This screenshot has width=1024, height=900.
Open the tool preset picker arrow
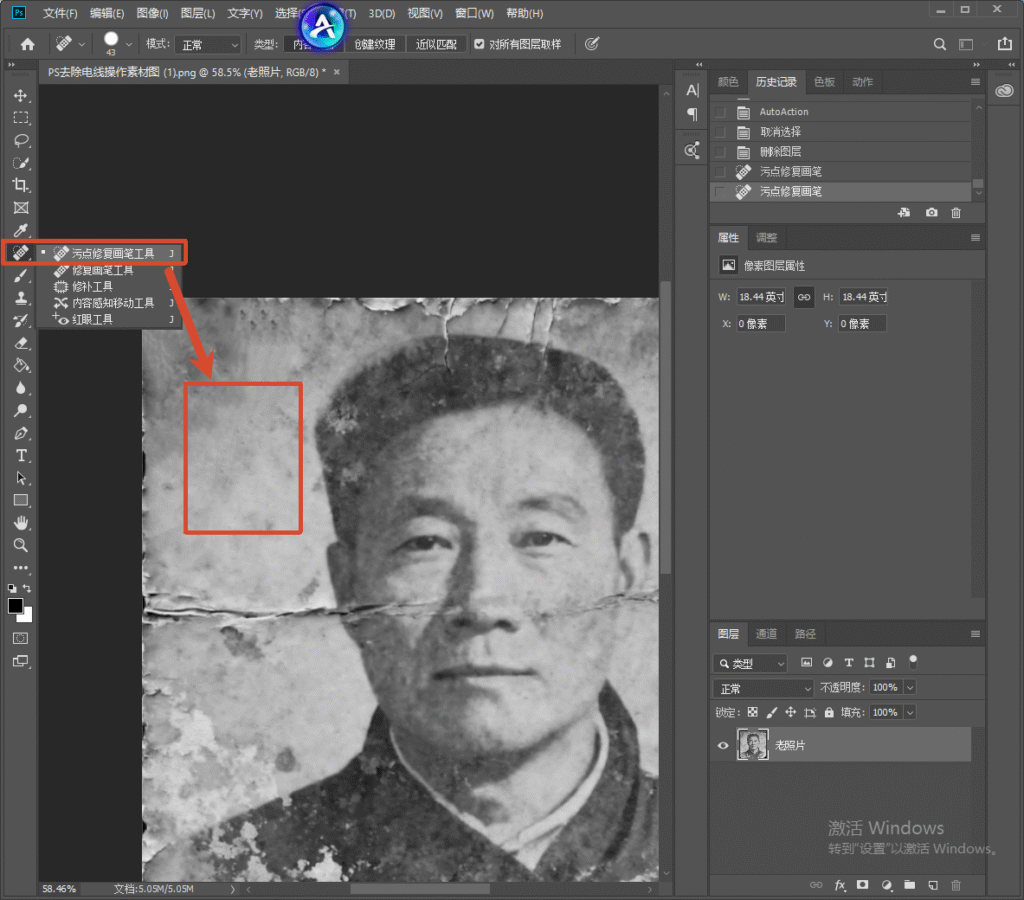coord(82,44)
